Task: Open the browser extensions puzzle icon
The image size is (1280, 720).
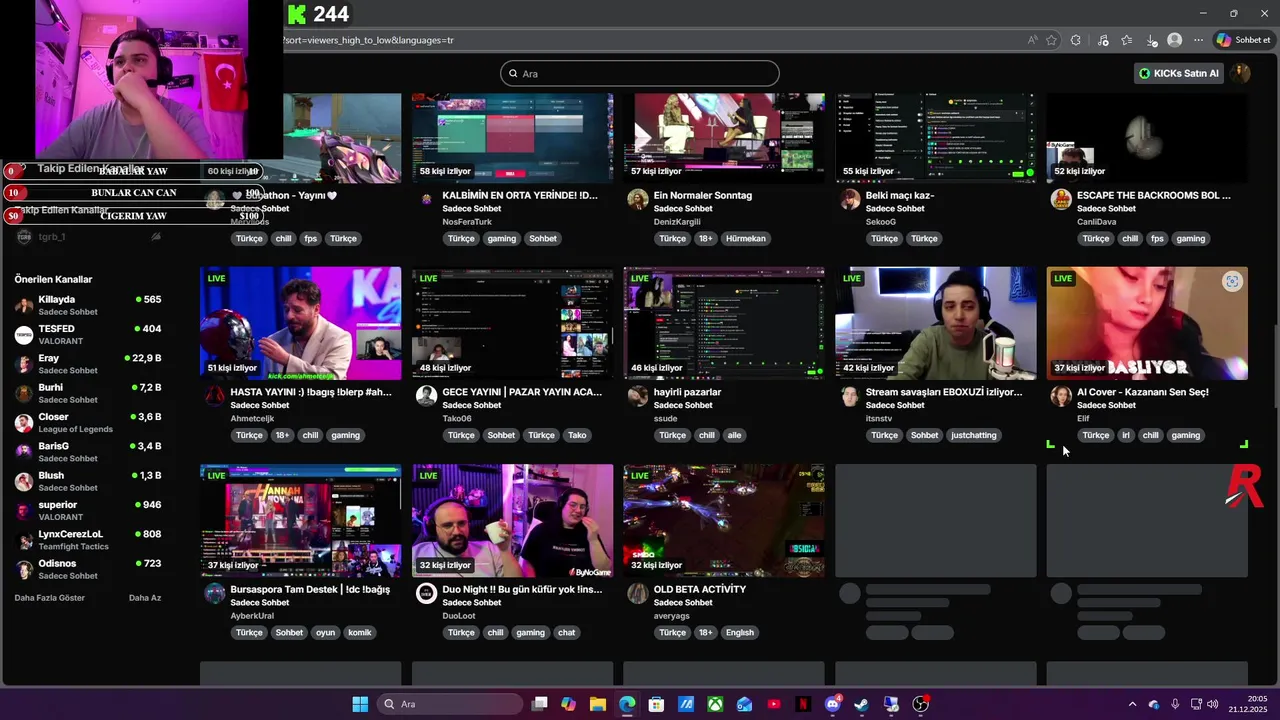Action: coord(1076,40)
